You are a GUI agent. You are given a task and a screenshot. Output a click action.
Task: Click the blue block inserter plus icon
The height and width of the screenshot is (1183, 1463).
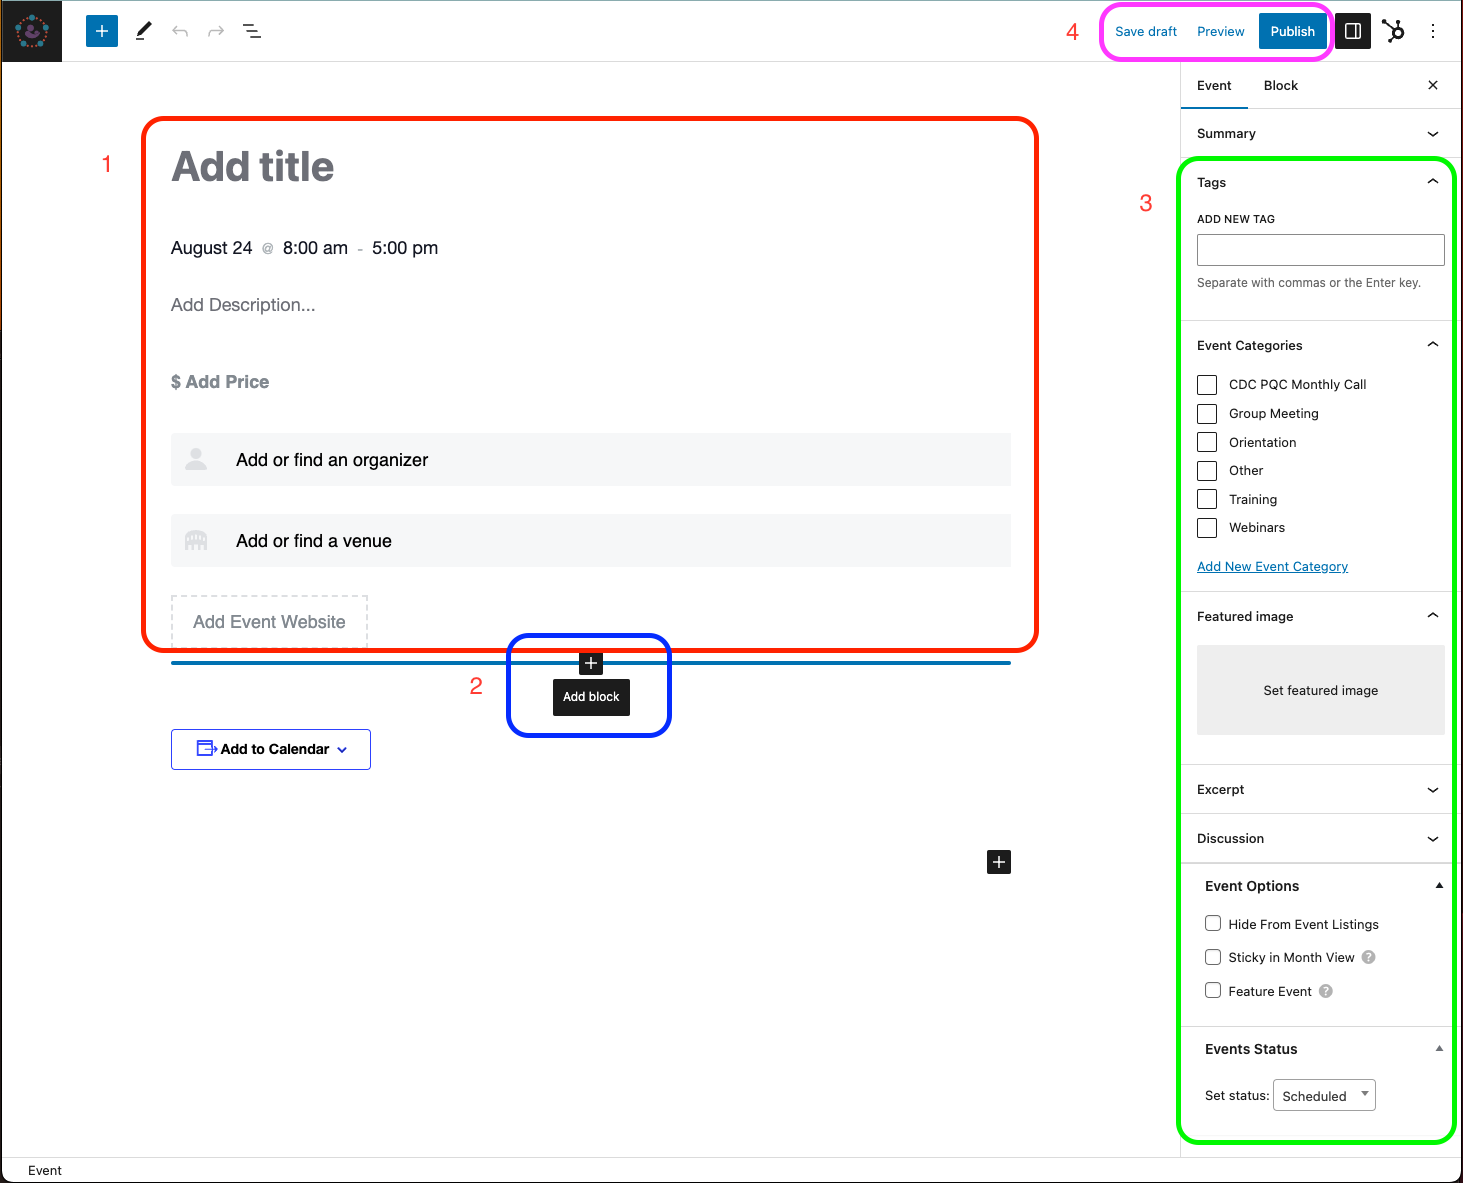click(x=101, y=31)
